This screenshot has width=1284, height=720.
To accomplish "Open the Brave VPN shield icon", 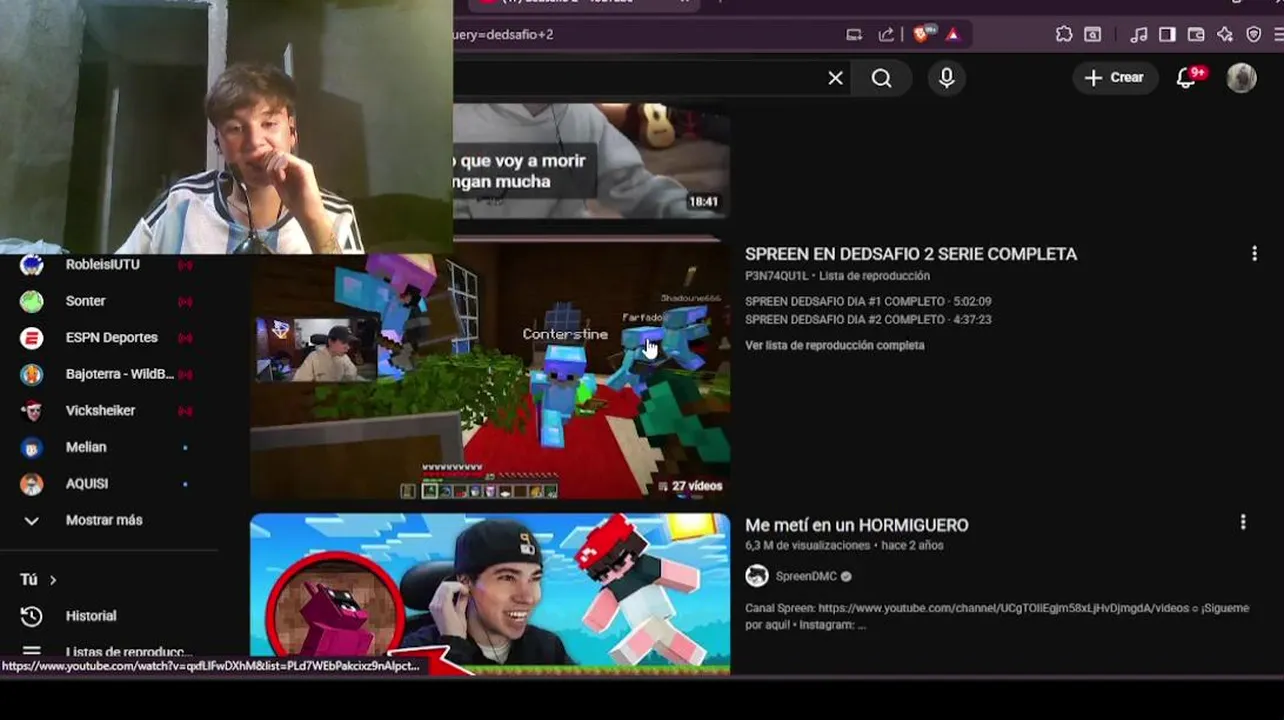I will pos(1254,34).
